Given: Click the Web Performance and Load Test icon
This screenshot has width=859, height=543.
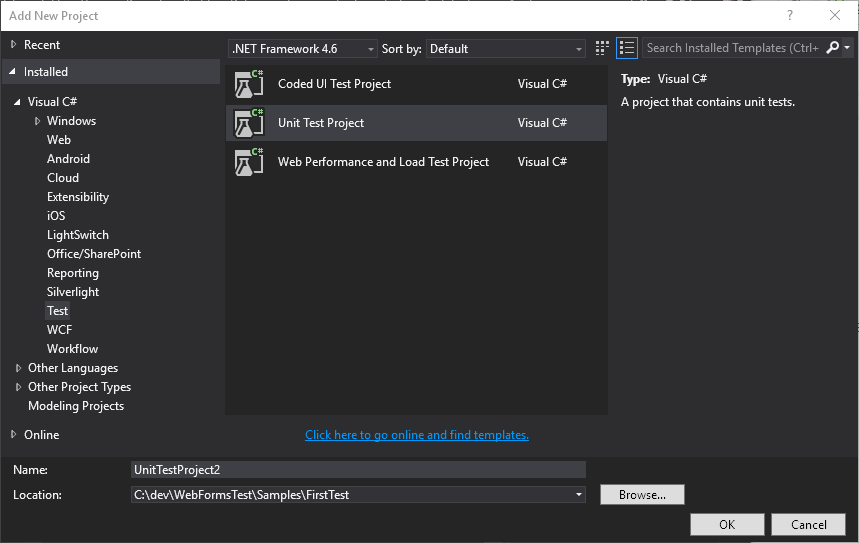Looking at the screenshot, I should point(249,162).
